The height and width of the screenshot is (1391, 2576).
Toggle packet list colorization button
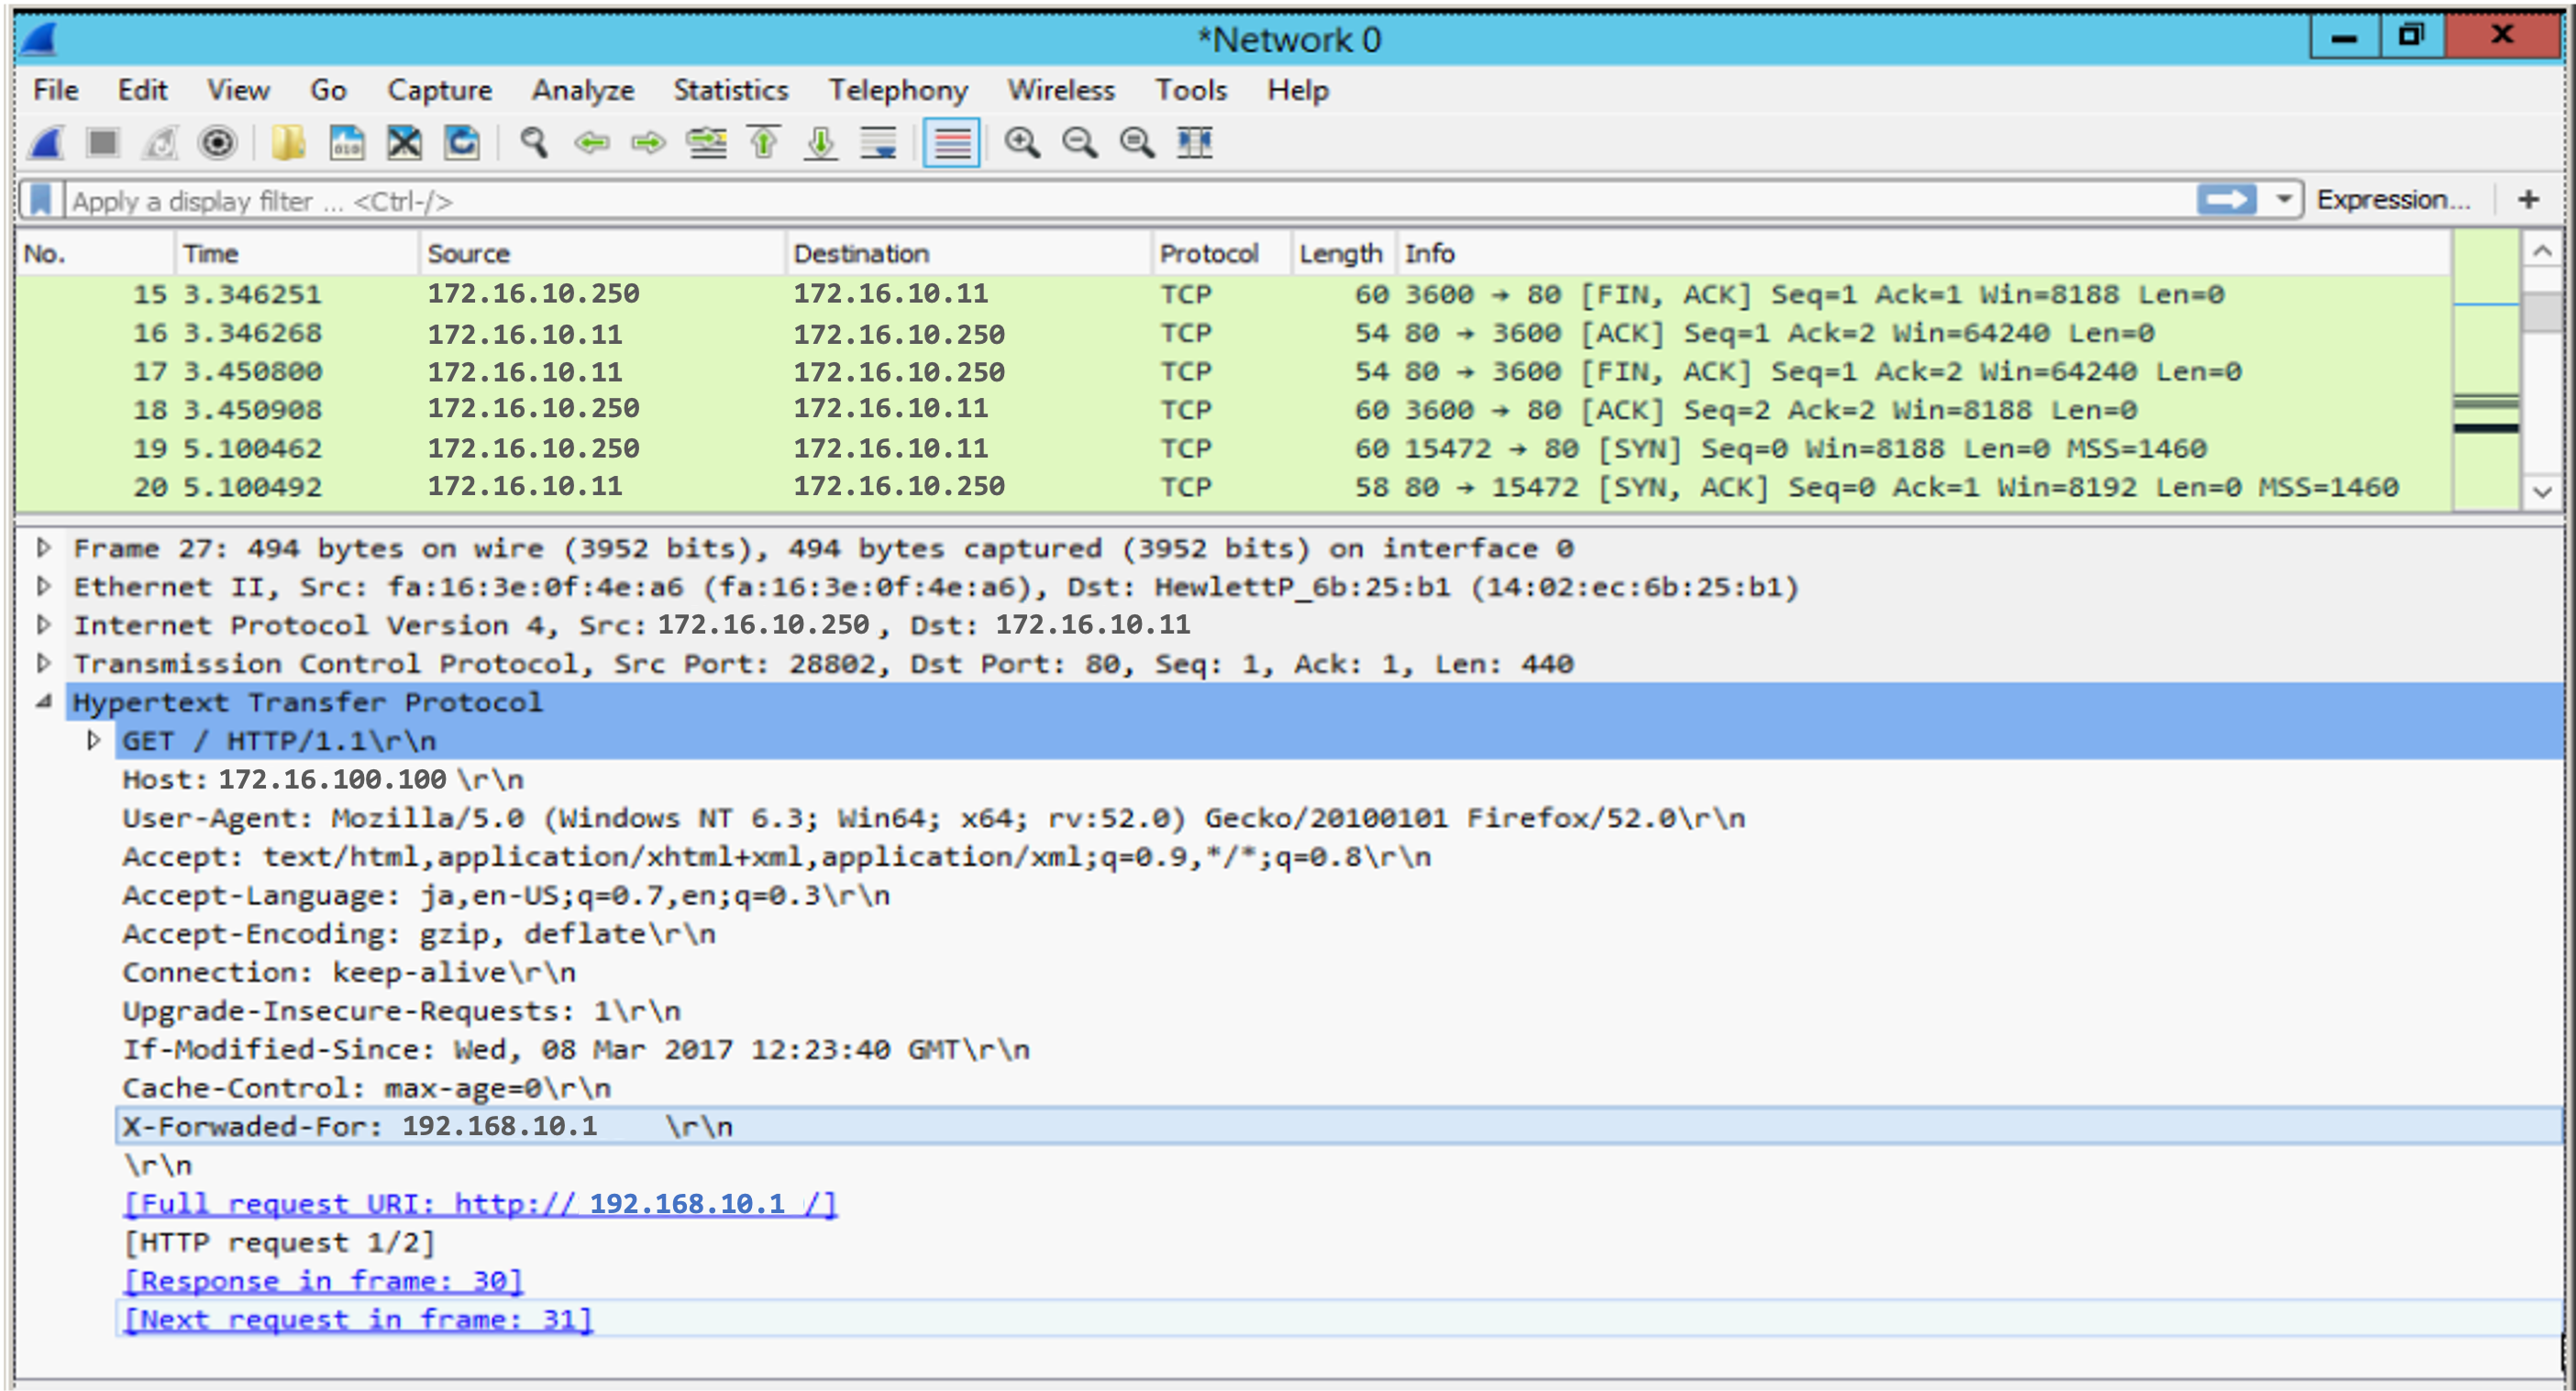950,143
